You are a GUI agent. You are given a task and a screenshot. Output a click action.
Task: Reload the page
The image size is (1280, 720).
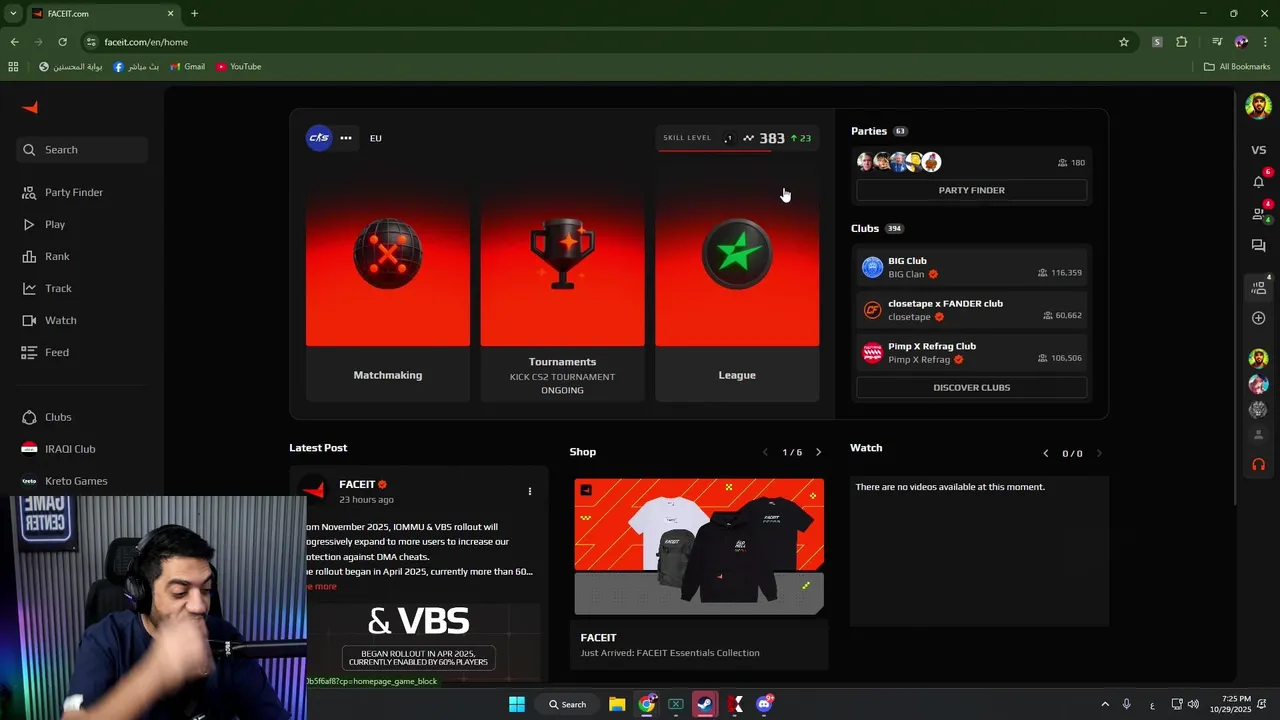(62, 42)
